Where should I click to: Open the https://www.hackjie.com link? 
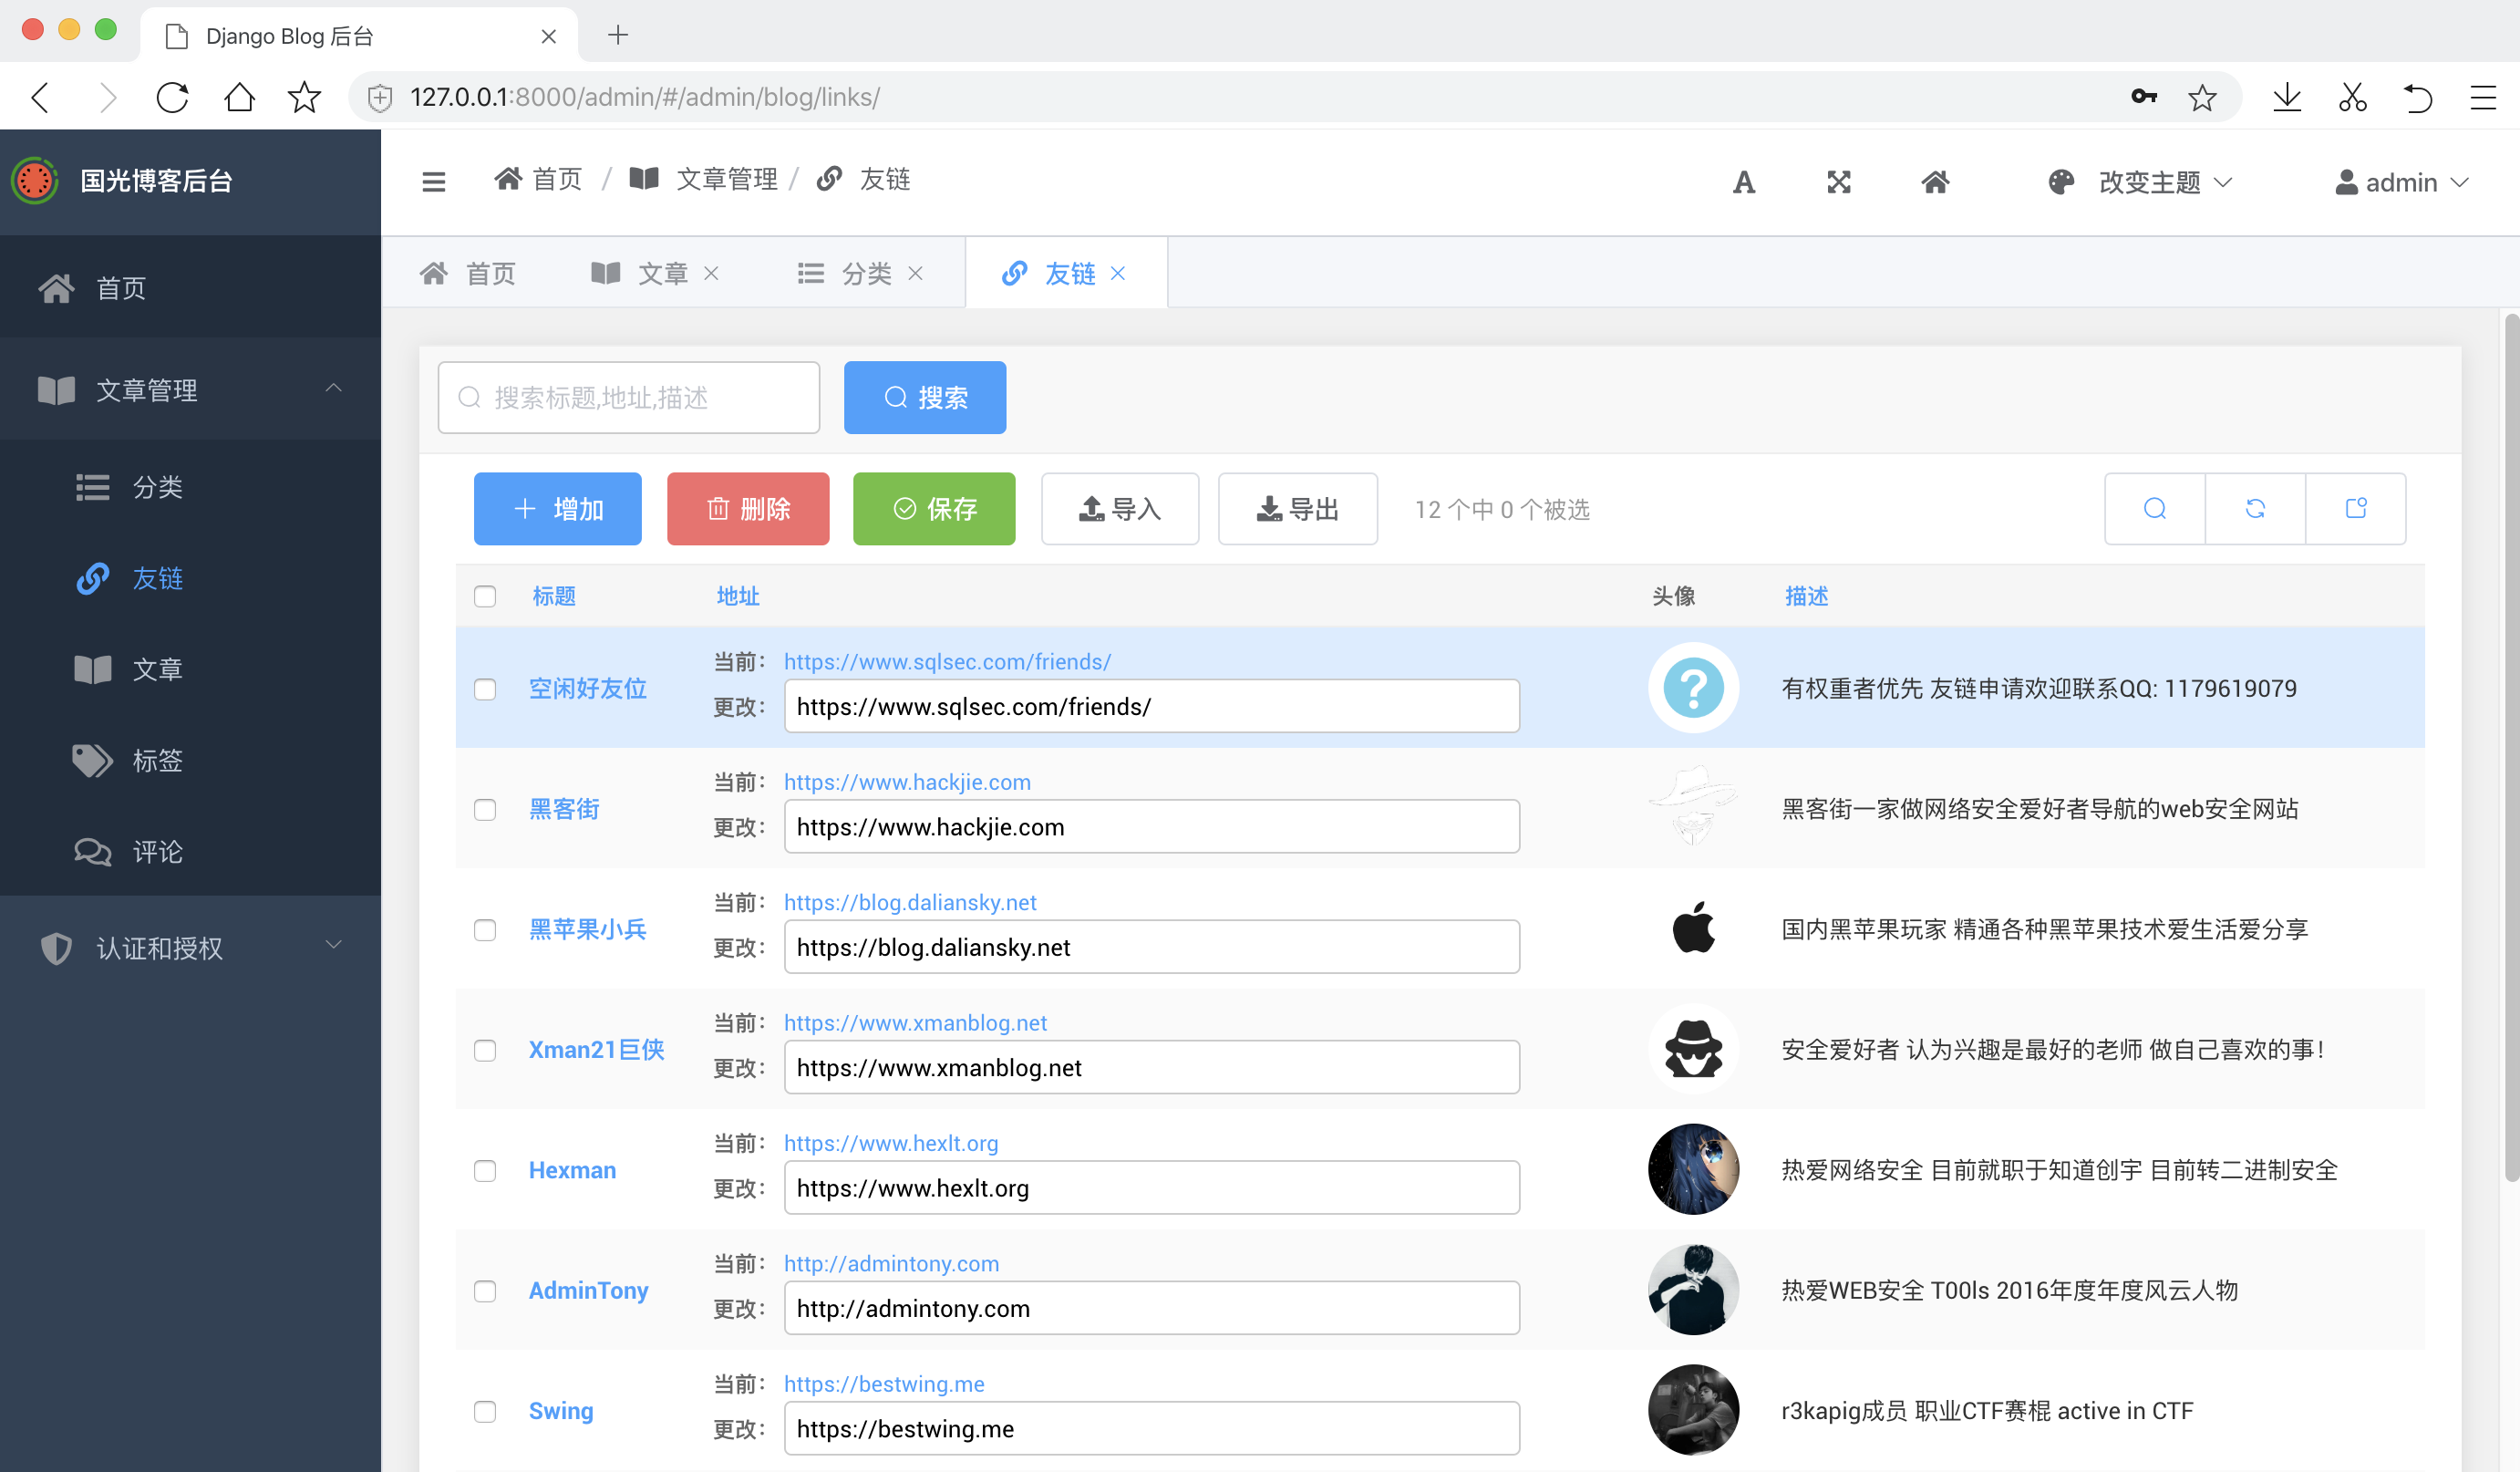point(906,782)
